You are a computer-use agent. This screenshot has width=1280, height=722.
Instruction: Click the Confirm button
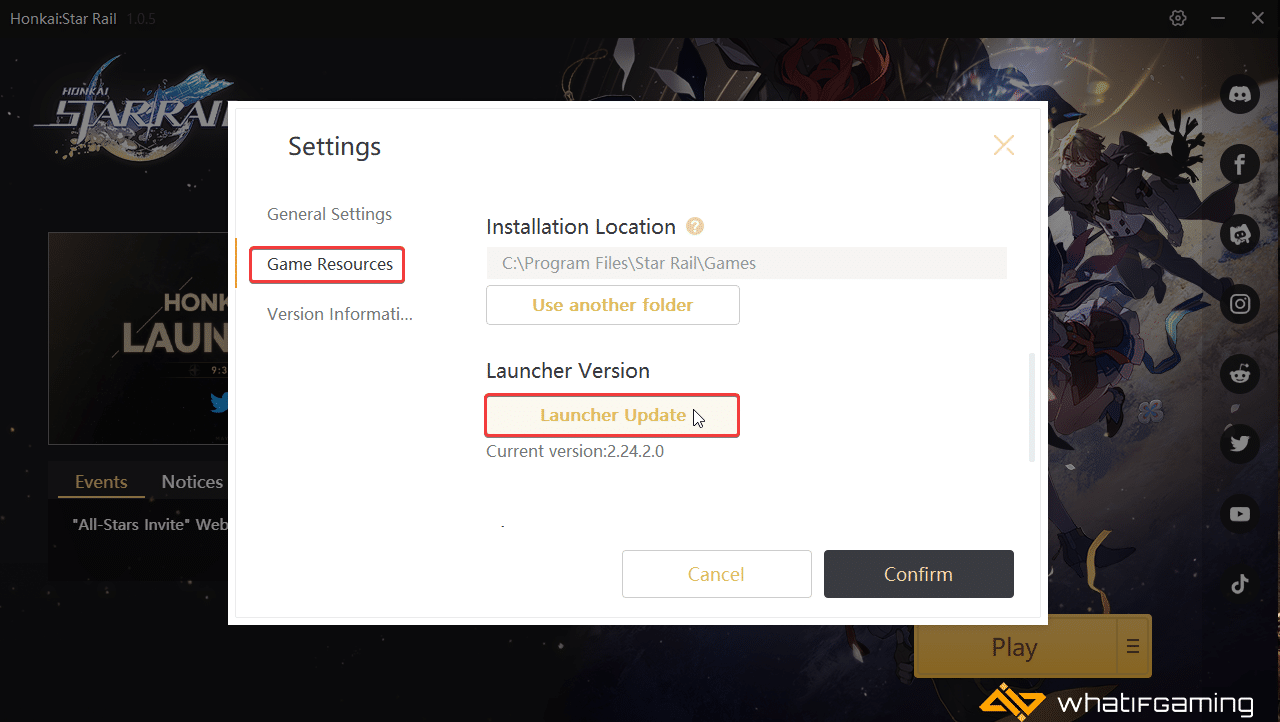tap(919, 574)
